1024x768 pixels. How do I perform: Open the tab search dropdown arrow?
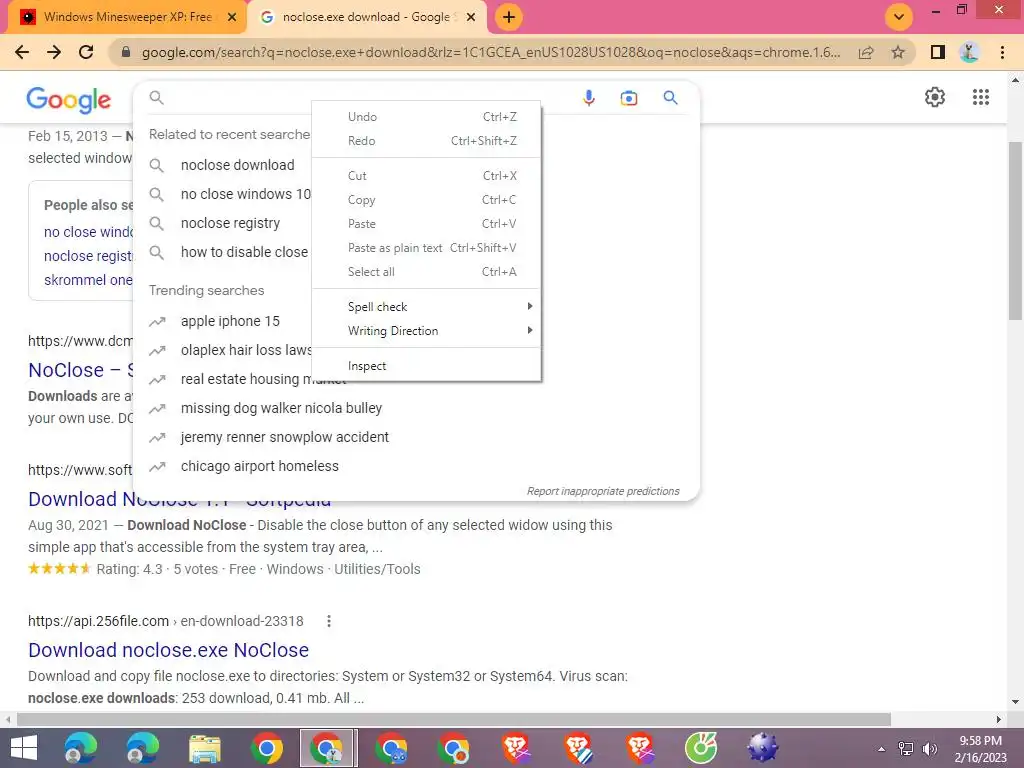pos(899,17)
